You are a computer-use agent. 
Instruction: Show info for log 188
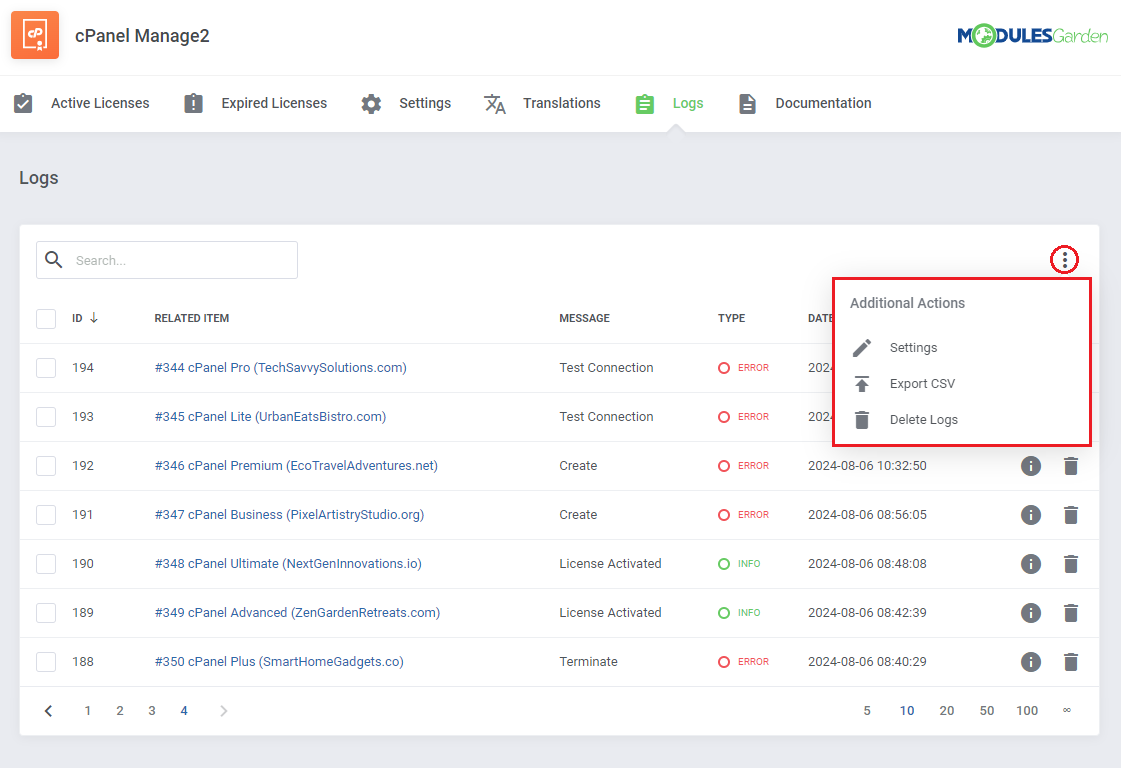1030,662
